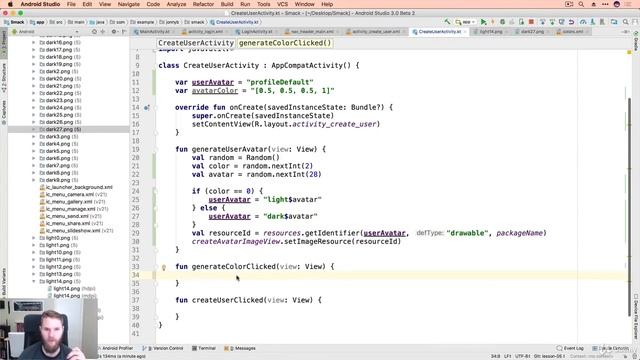Screen dimensions: 640x360
Task: Open the Android Studio application menu
Action: [x=40, y=4]
